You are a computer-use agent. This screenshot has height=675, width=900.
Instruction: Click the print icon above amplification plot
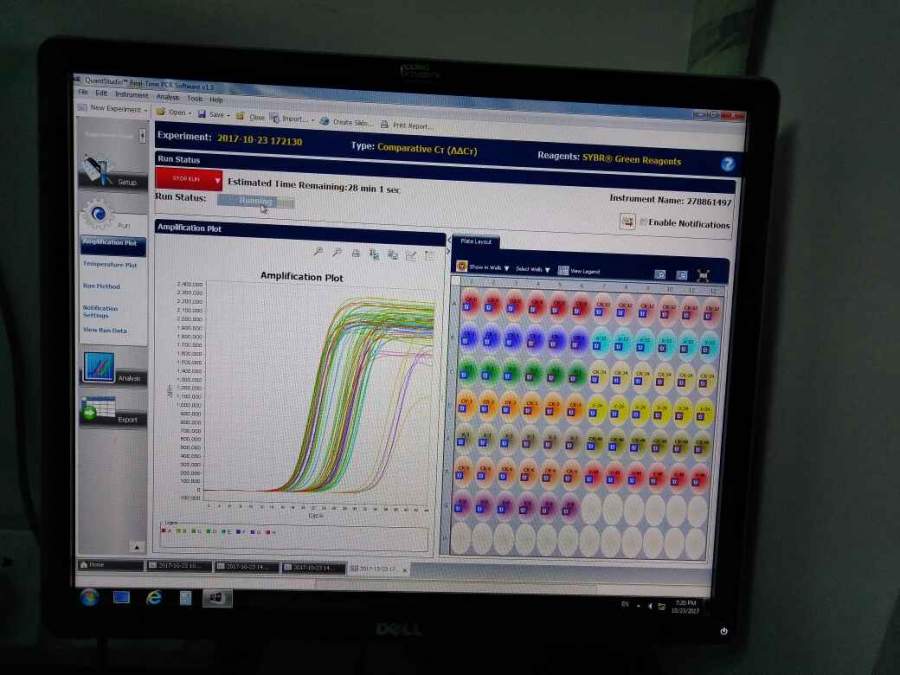pos(356,253)
